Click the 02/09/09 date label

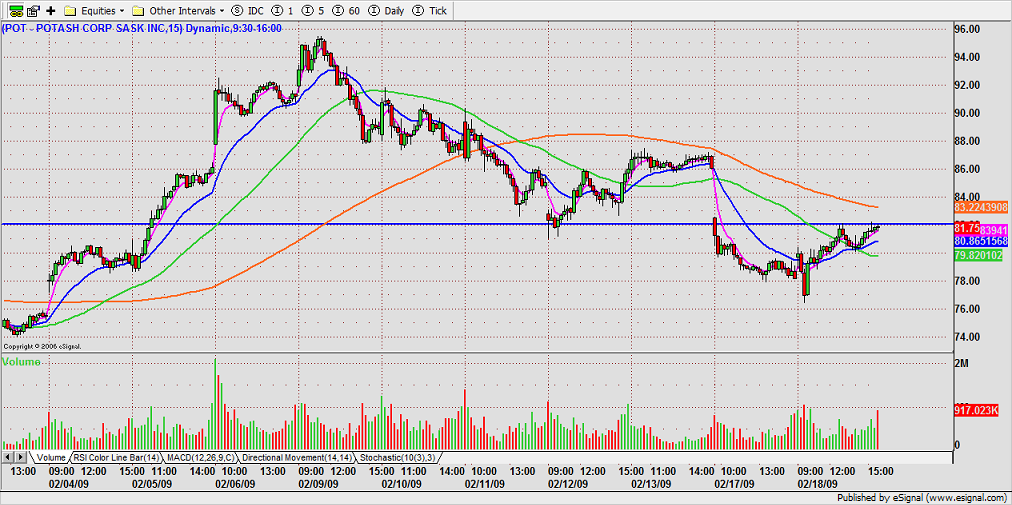[319, 484]
